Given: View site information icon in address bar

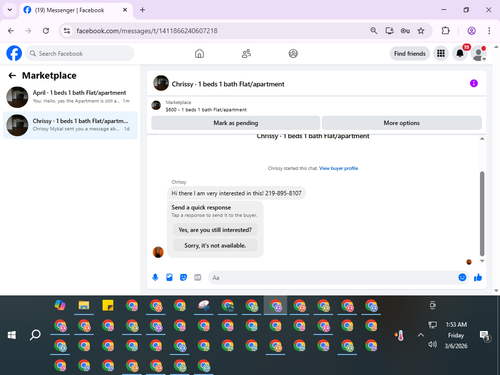Looking at the screenshot, I should click(x=67, y=31).
